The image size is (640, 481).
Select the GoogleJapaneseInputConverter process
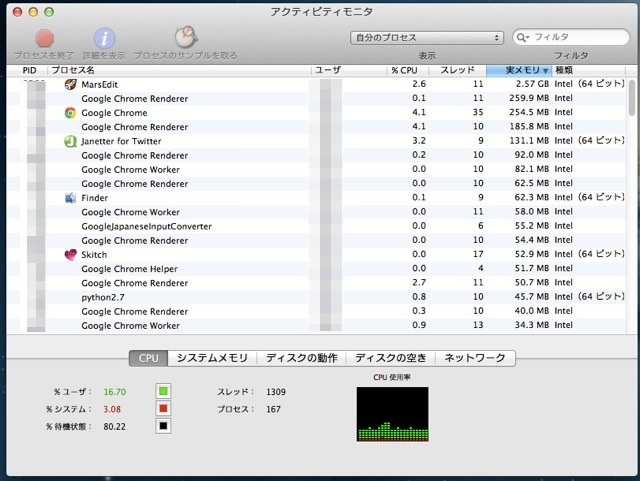tap(147, 226)
